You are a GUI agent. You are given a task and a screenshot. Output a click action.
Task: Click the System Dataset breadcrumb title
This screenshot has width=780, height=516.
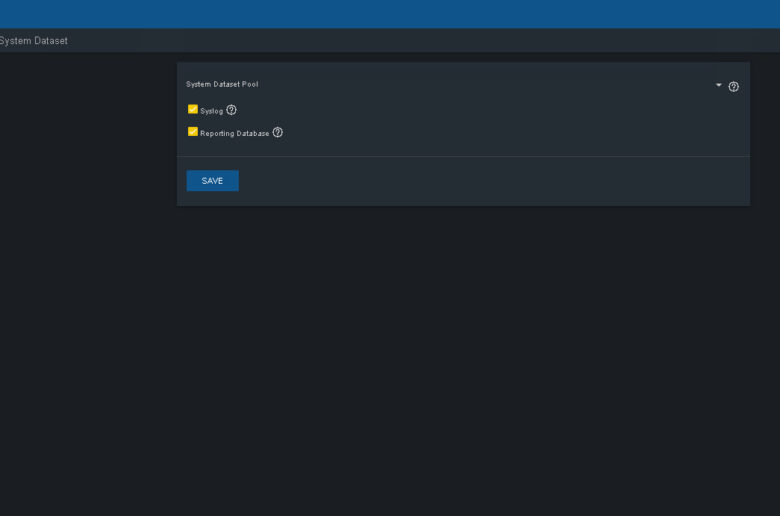coord(33,41)
